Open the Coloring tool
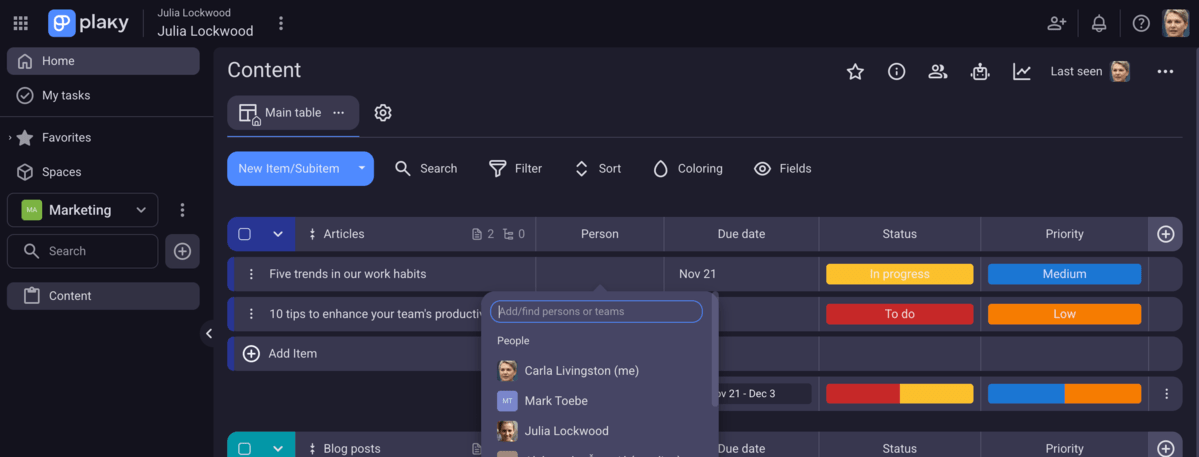The height and width of the screenshot is (457, 1199). coord(687,169)
